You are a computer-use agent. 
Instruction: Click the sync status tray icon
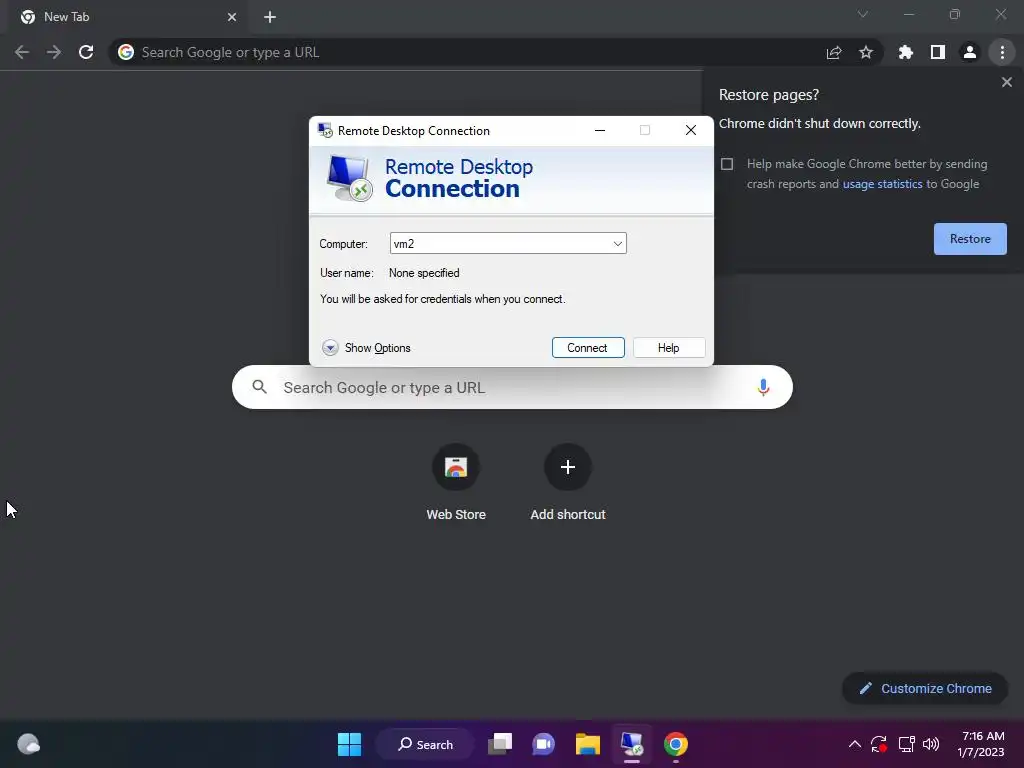(x=879, y=744)
